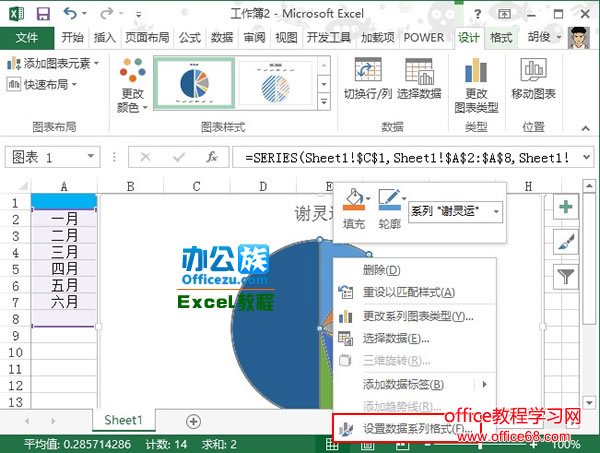The height and width of the screenshot is (453, 600).
Task: Open the 公式 tab
Action: (x=190, y=37)
